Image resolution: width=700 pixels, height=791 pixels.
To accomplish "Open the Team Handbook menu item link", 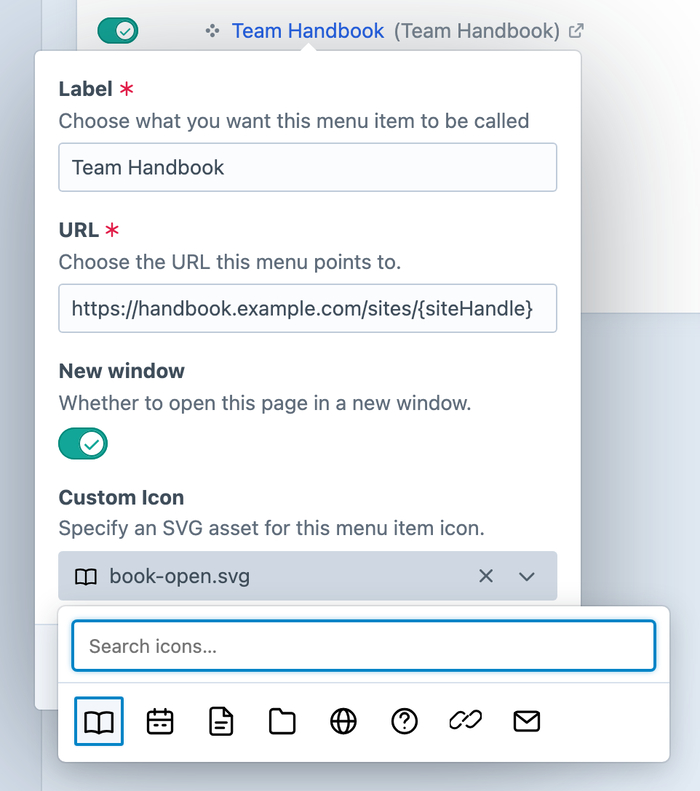I will point(308,31).
